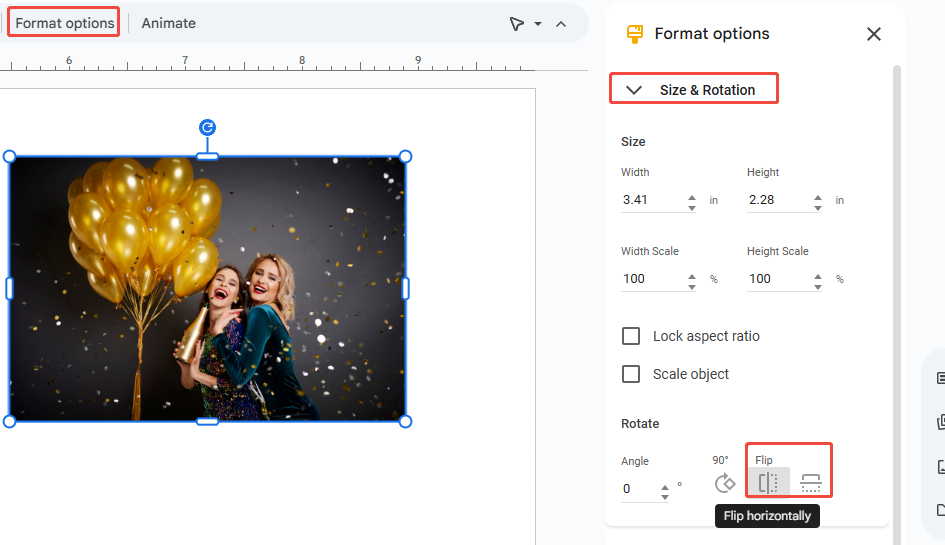Click the Format options panel scrollbar
The height and width of the screenshot is (545, 945).
coord(897,304)
